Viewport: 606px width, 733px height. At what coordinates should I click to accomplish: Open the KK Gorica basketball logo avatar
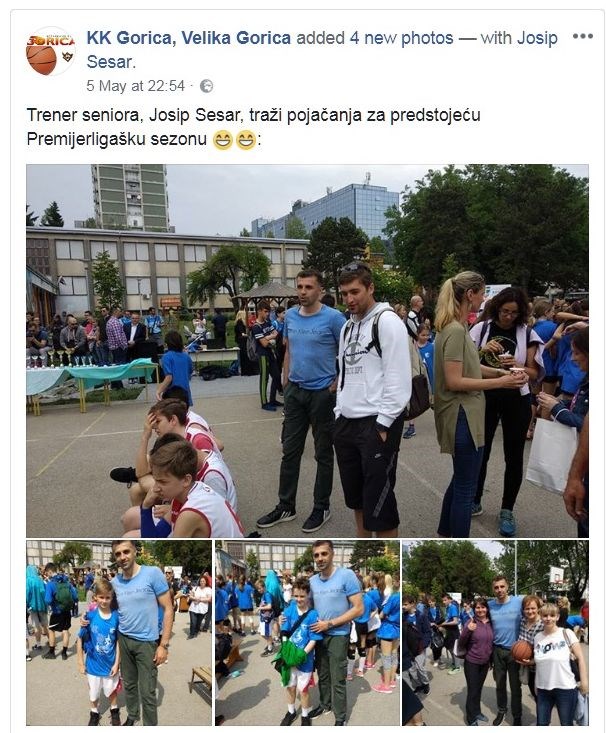(50, 51)
